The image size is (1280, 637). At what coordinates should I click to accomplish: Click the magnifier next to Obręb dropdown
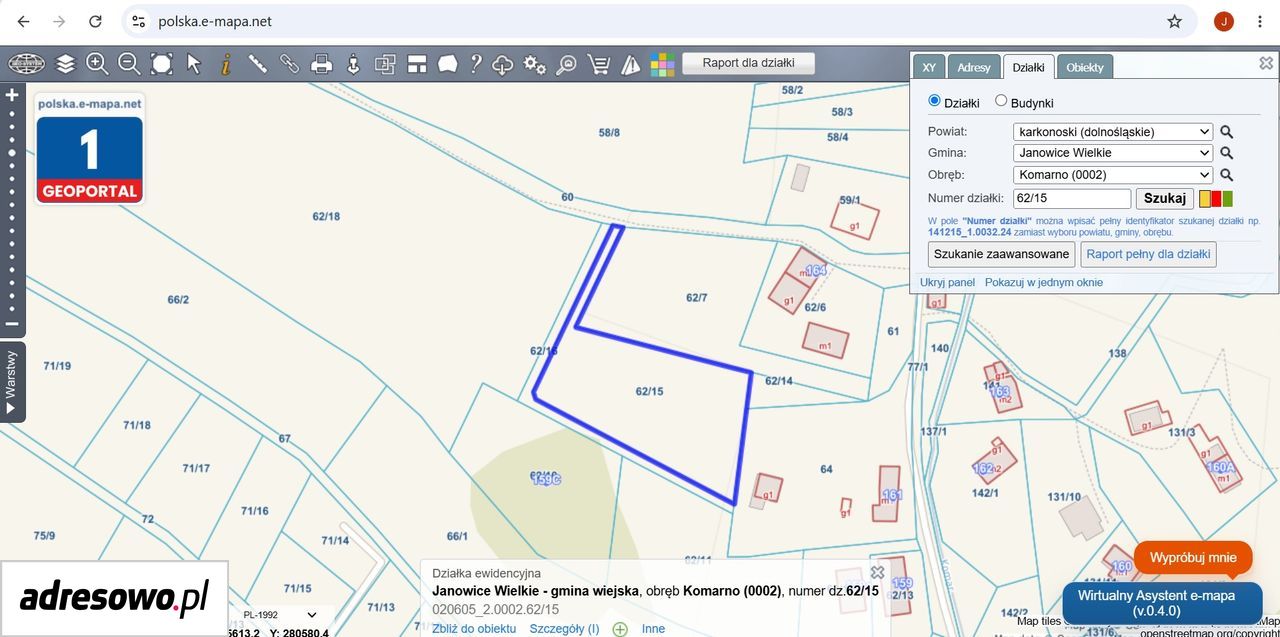click(x=1227, y=175)
